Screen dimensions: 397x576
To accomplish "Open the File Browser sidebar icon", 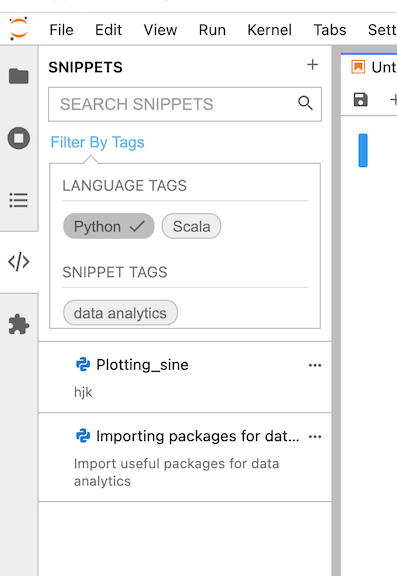I will pyautogui.click(x=19, y=76).
